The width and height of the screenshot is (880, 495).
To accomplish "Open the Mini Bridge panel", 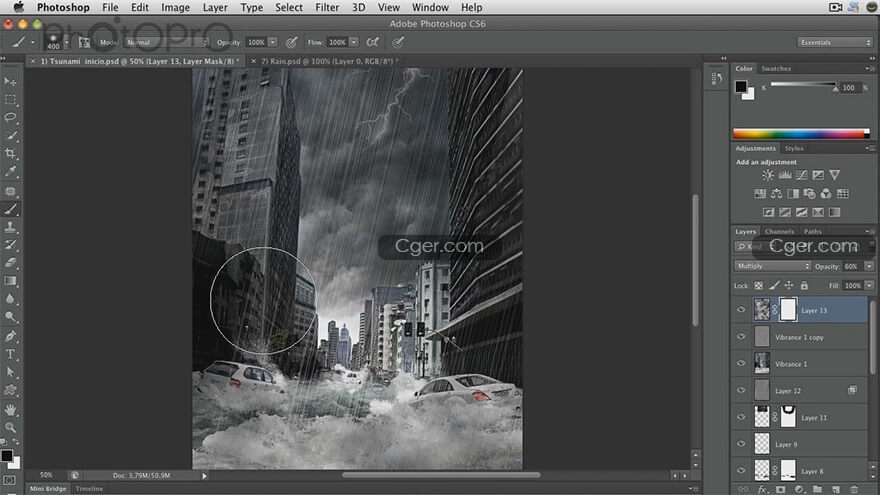I will 48,489.
